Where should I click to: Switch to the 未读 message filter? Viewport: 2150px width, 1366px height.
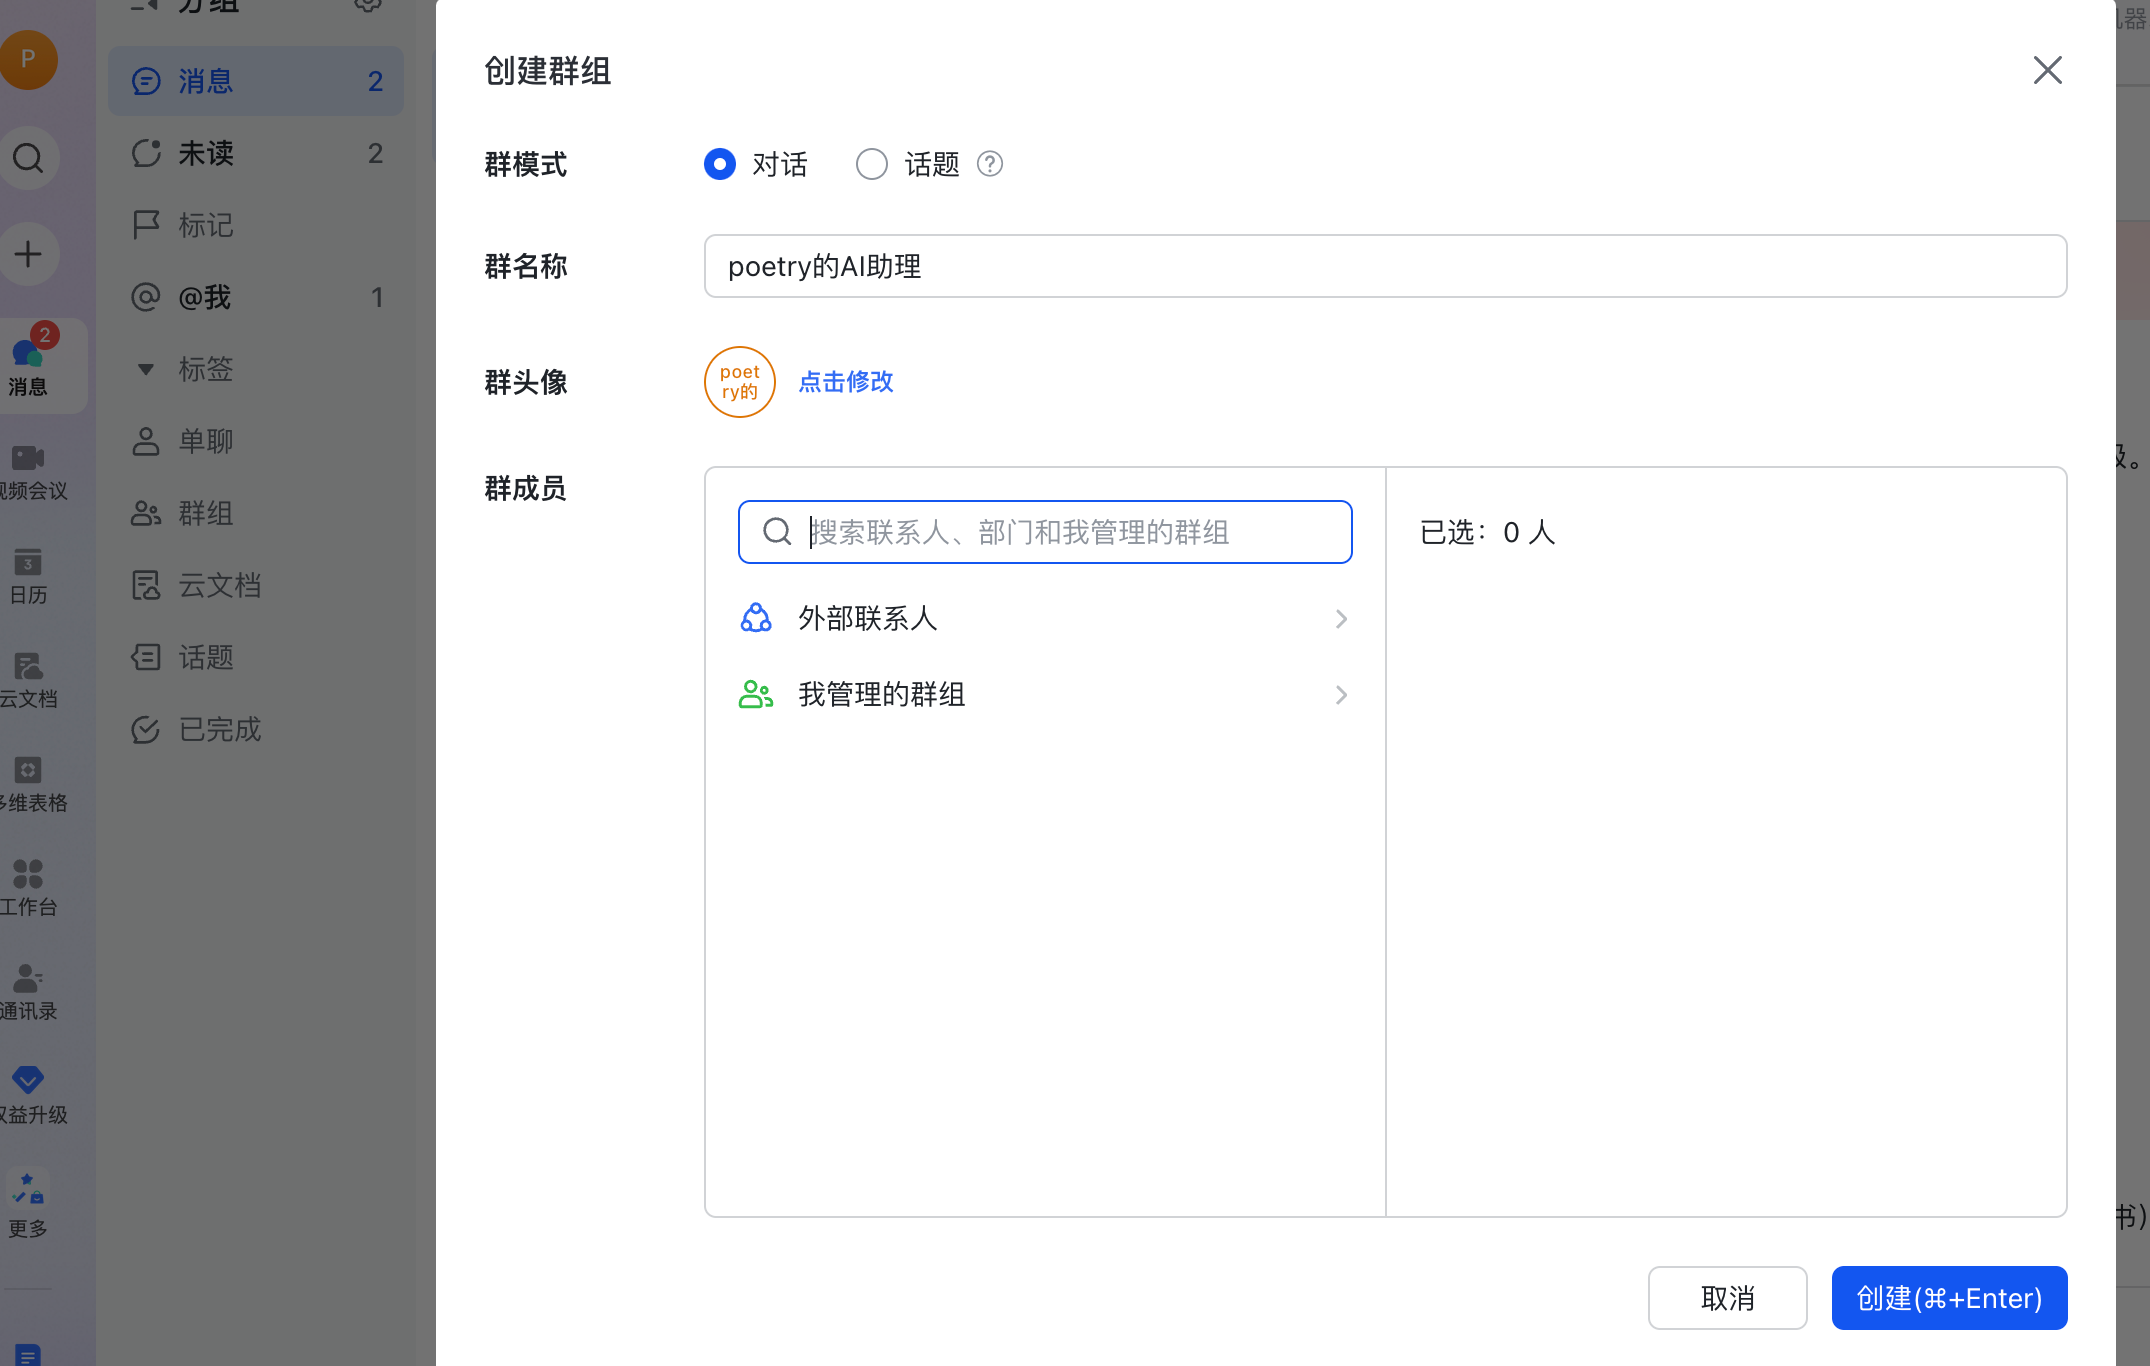pyautogui.click(x=206, y=153)
